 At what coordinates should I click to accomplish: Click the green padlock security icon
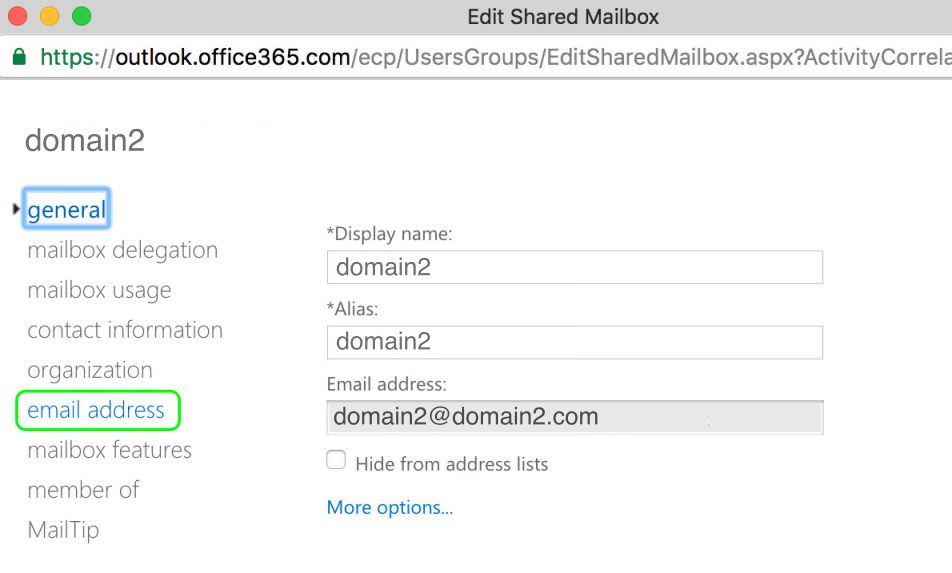coord(19,57)
